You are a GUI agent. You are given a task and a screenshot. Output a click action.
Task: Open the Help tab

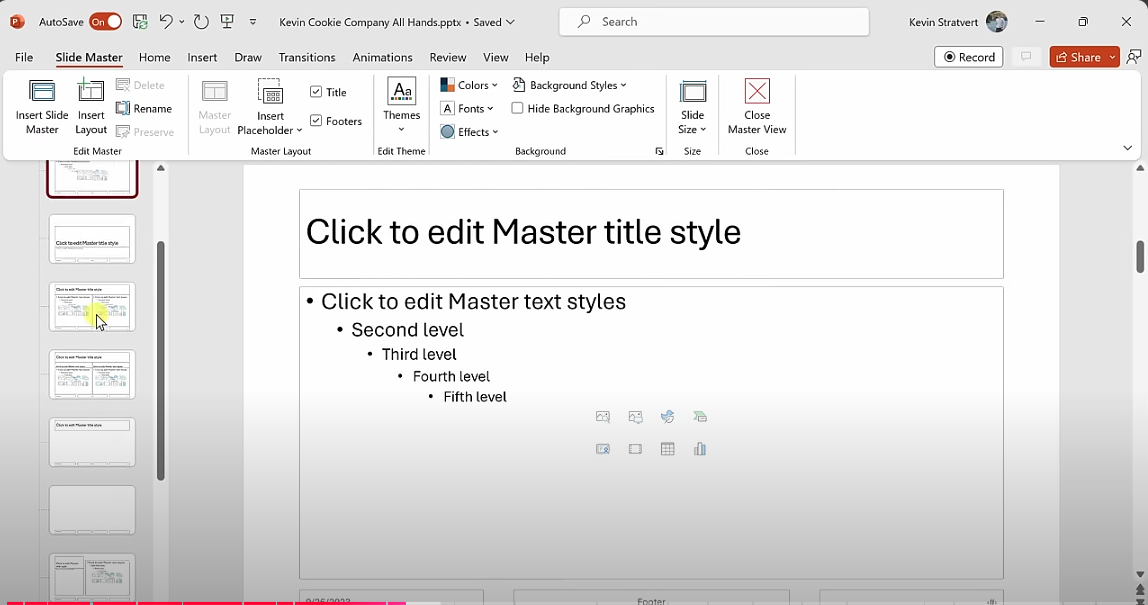[537, 57]
